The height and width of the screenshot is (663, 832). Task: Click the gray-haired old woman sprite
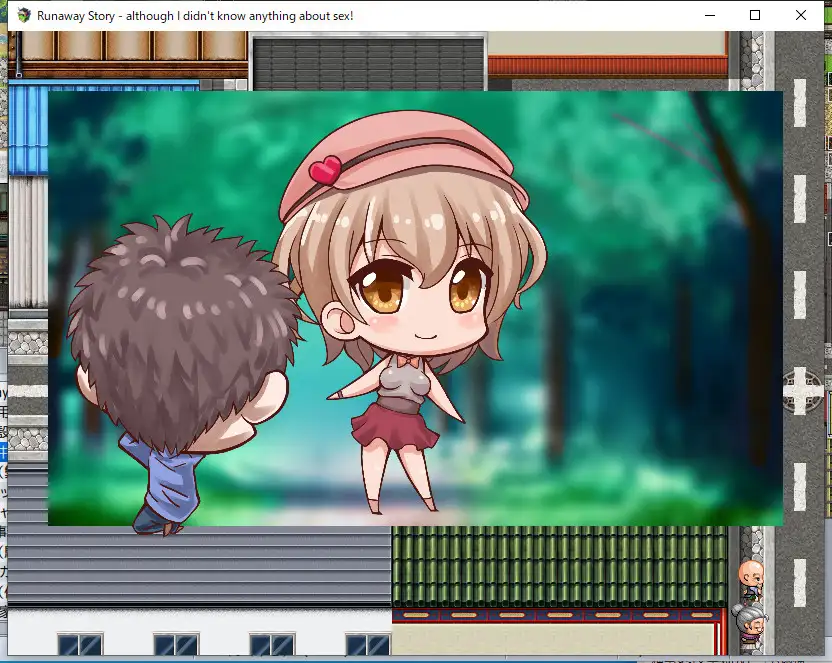tap(750, 627)
